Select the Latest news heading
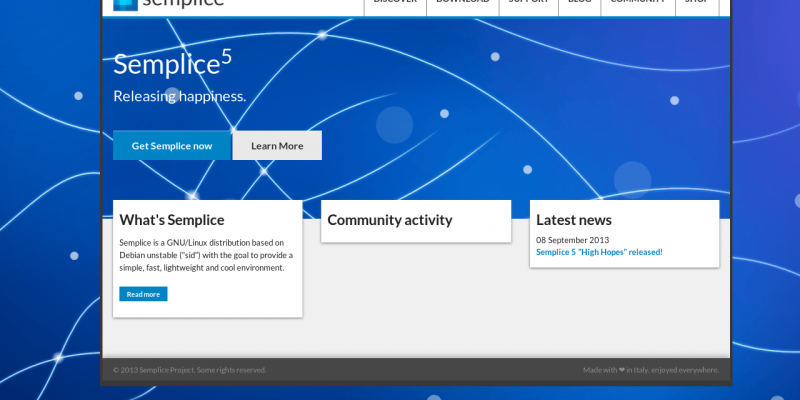The width and height of the screenshot is (800, 400). [573, 220]
